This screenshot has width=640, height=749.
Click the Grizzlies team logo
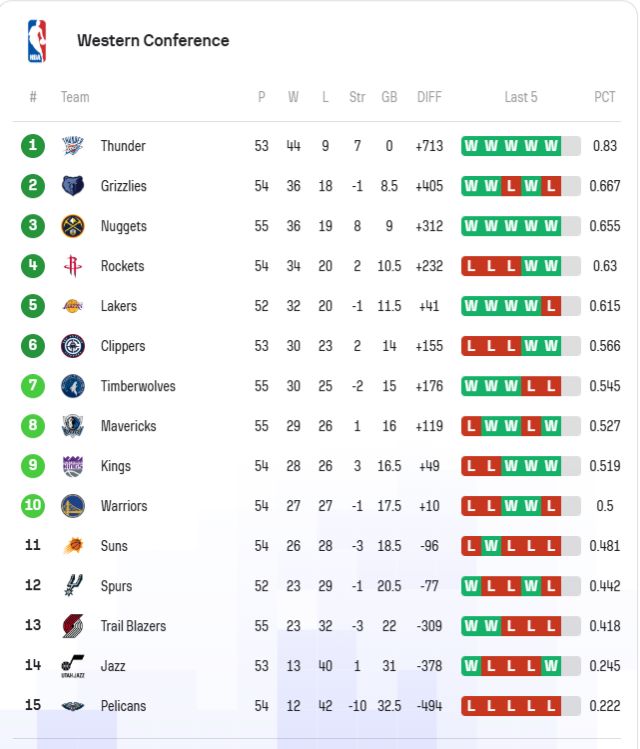click(x=73, y=186)
